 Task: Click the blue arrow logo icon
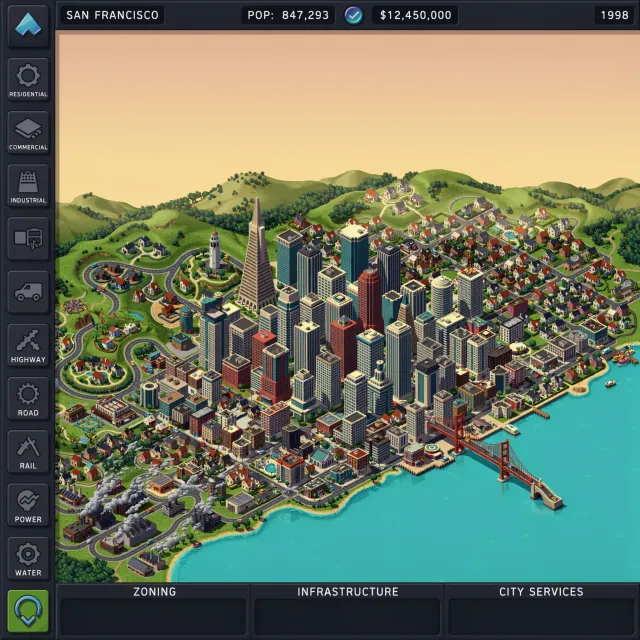point(28,25)
